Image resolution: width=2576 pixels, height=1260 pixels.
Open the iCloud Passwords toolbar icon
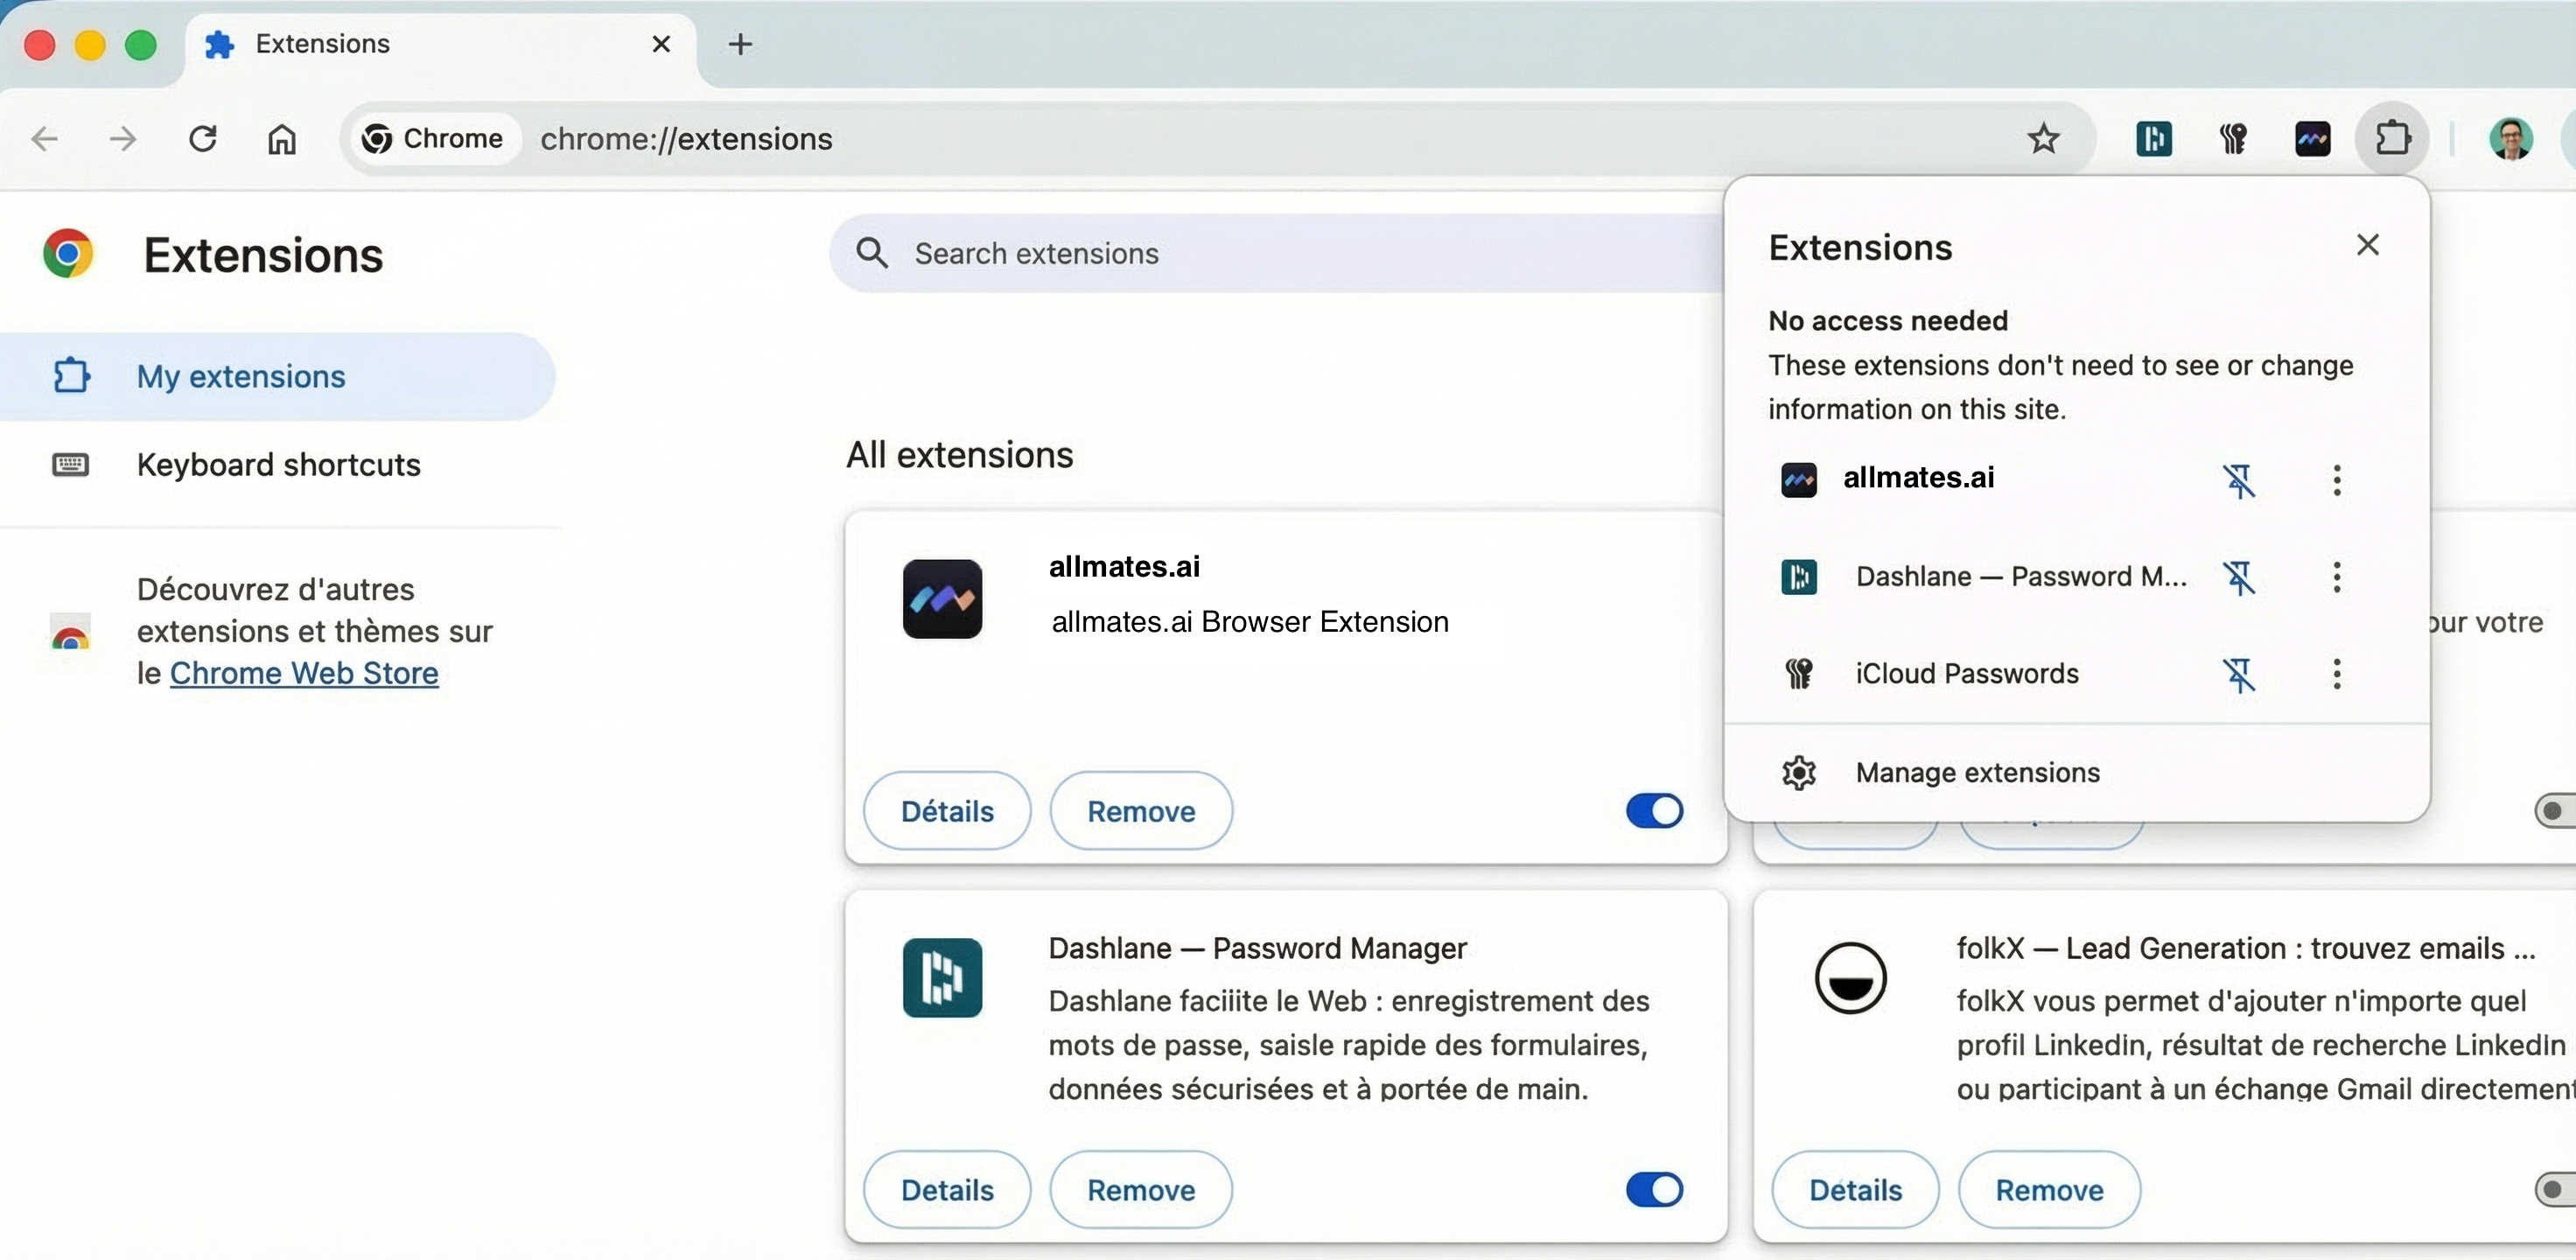click(2233, 138)
